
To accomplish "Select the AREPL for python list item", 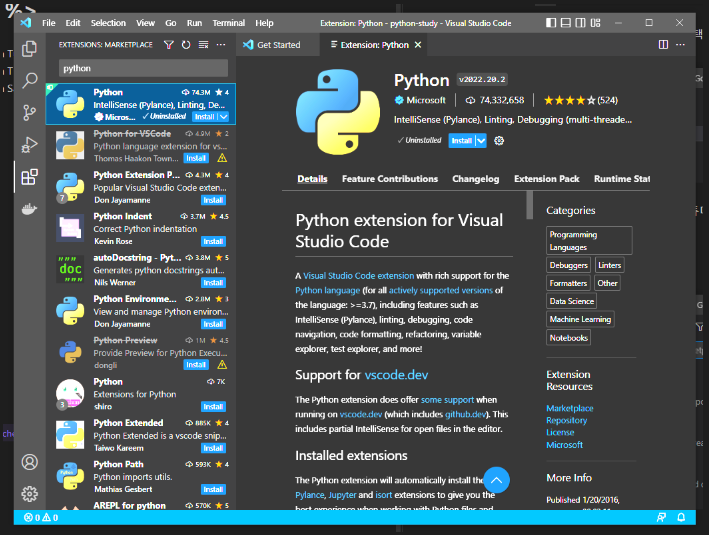I will click(x=141, y=505).
